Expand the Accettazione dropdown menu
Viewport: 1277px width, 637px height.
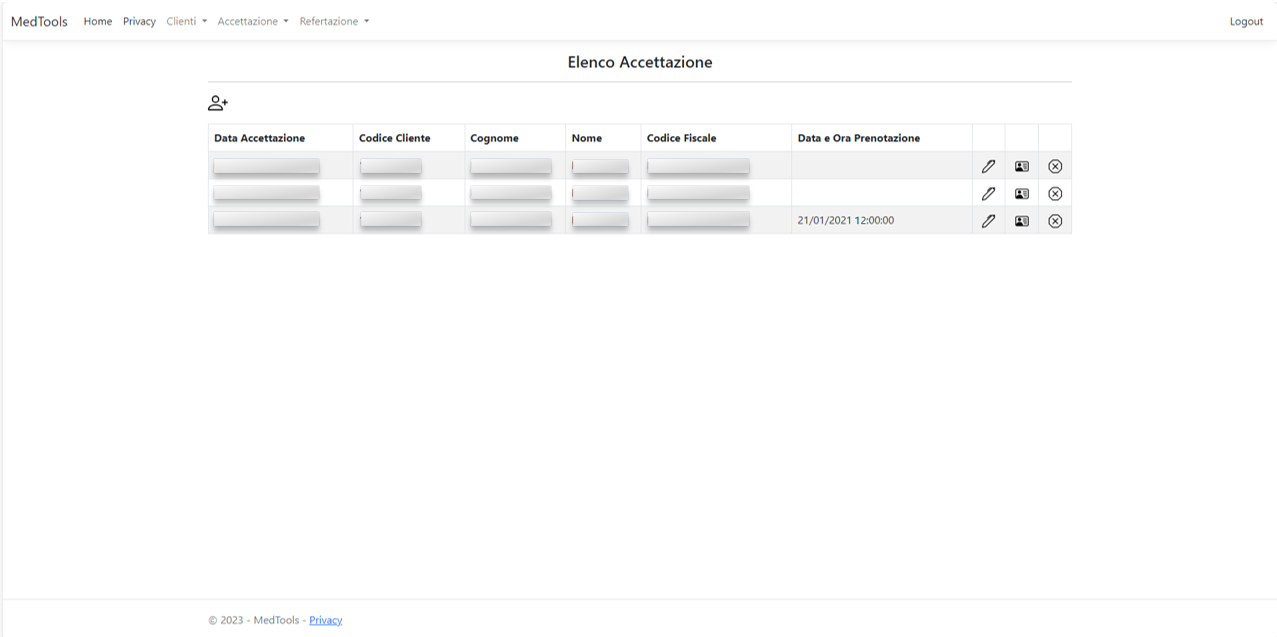(x=253, y=21)
